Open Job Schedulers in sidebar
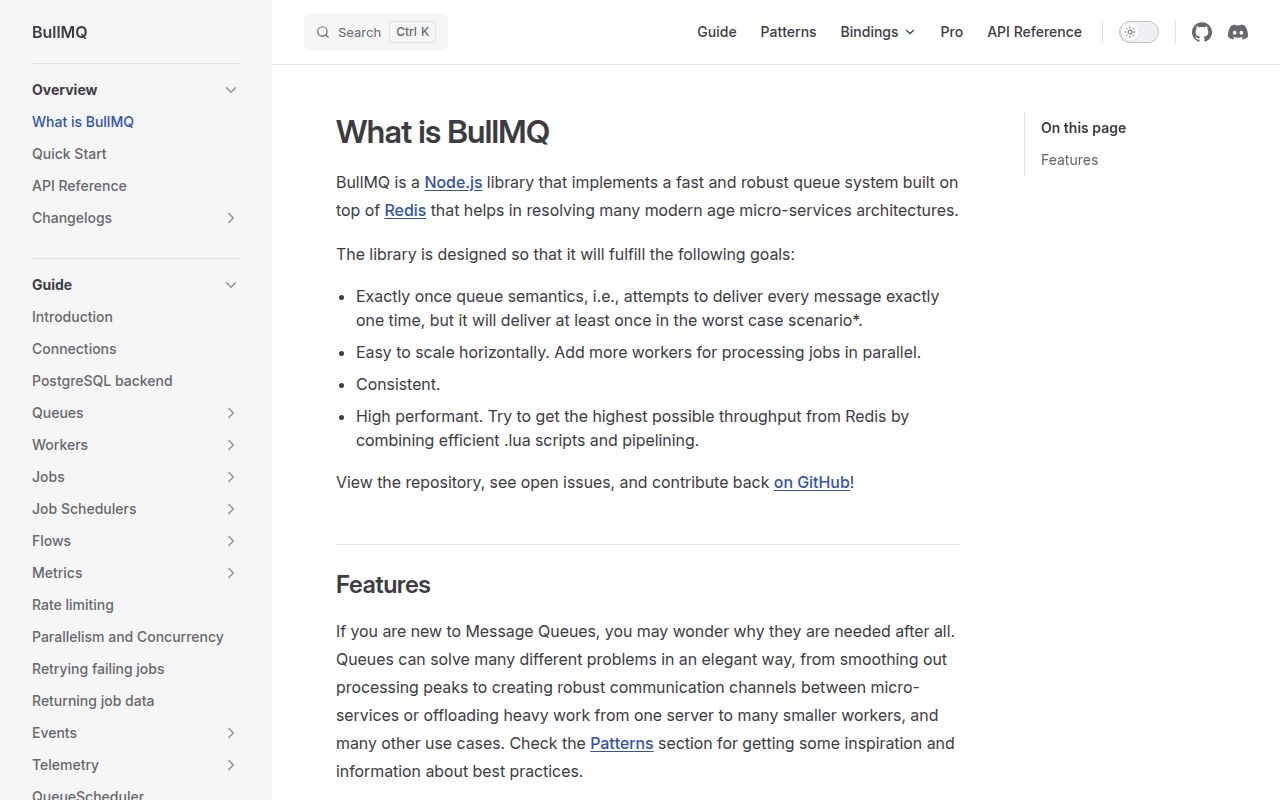The width and height of the screenshot is (1280, 800). (84, 509)
